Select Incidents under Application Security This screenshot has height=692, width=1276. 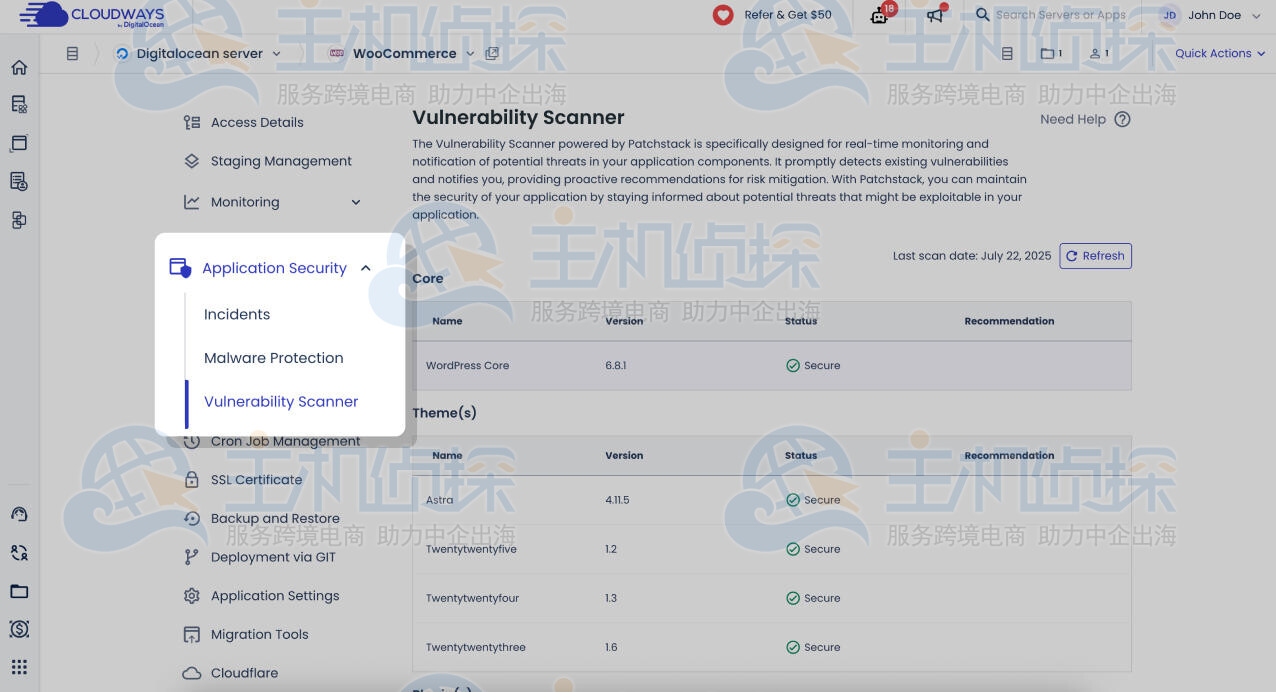(x=237, y=314)
